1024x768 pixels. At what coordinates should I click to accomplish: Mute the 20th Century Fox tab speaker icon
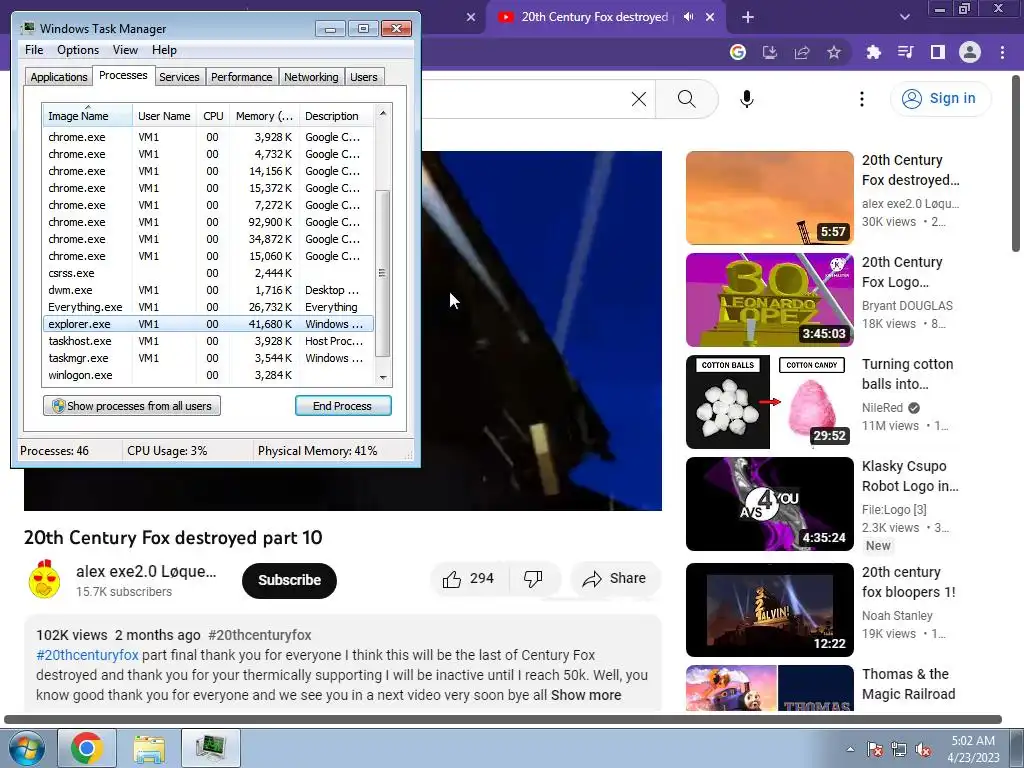coord(688,17)
